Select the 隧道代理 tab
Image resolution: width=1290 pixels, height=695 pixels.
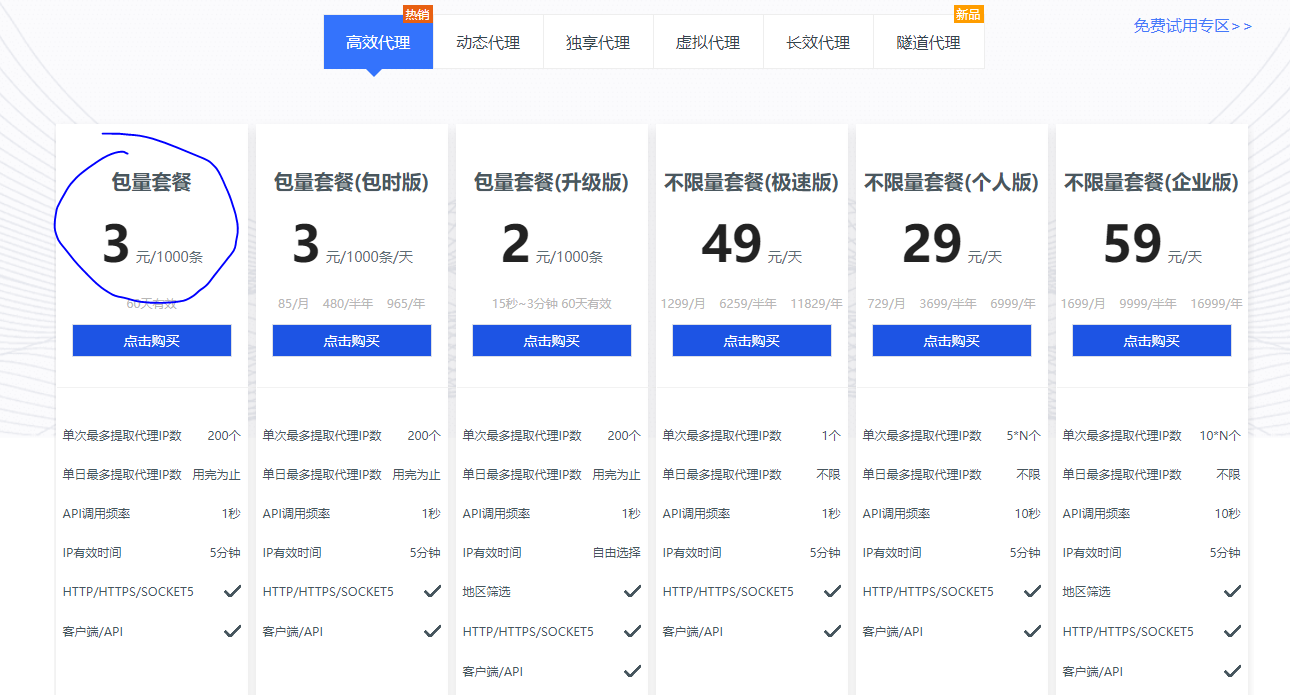(x=929, y=42)
